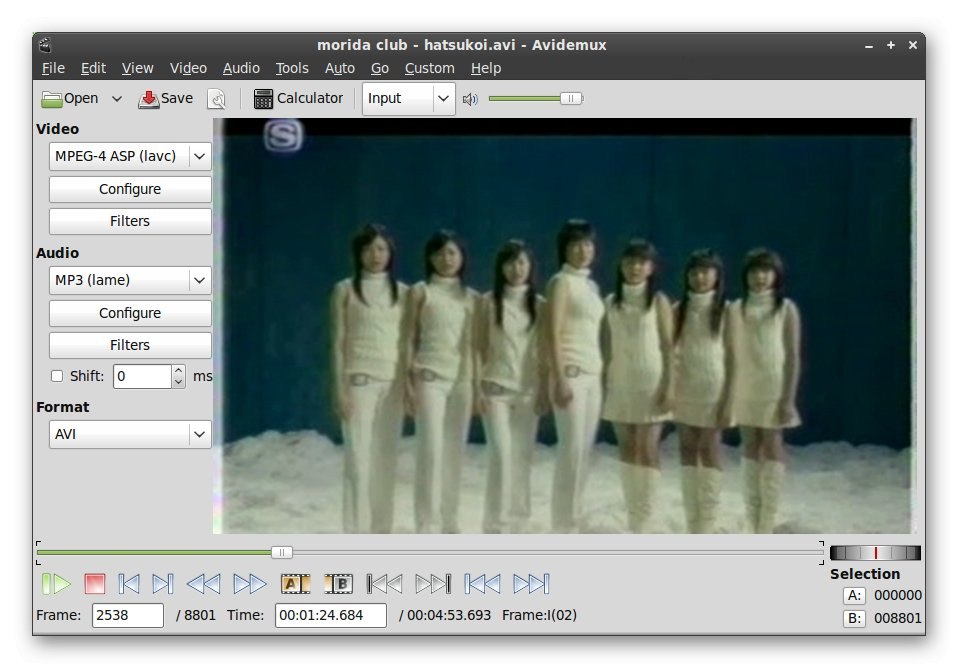Jump to the previous black frame
958x668 pixels.
tap(384, 584)
